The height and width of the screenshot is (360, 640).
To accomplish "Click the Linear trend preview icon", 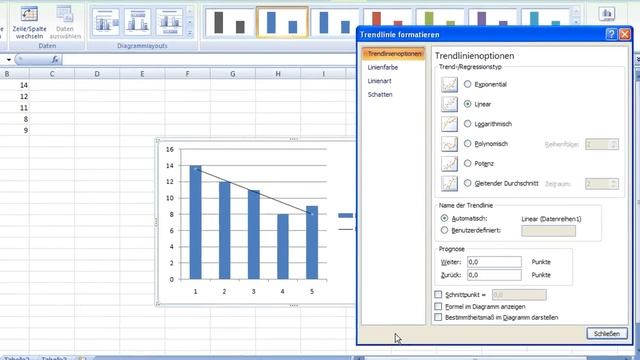I will (449, 104).
